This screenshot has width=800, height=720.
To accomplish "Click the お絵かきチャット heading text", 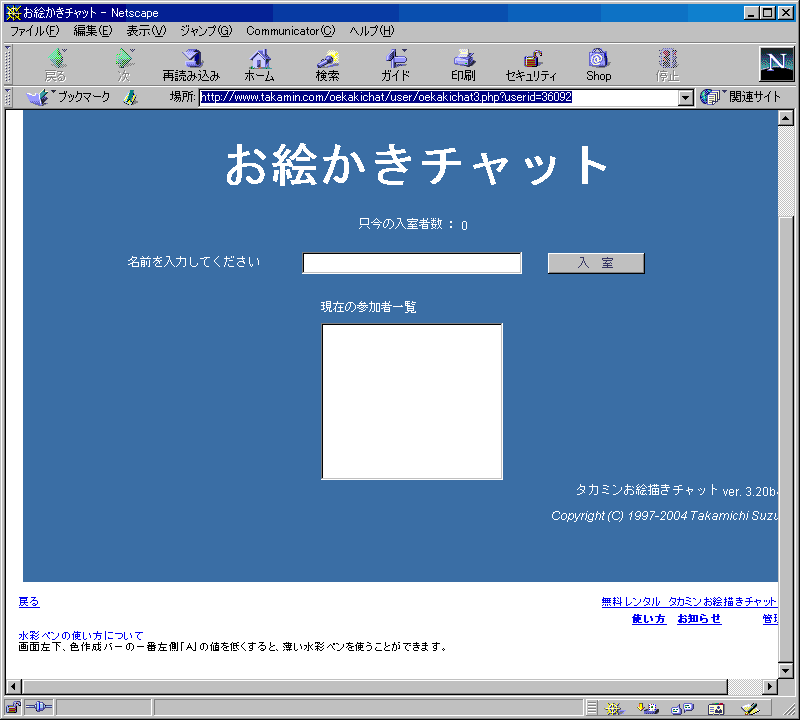I will 416,164.
